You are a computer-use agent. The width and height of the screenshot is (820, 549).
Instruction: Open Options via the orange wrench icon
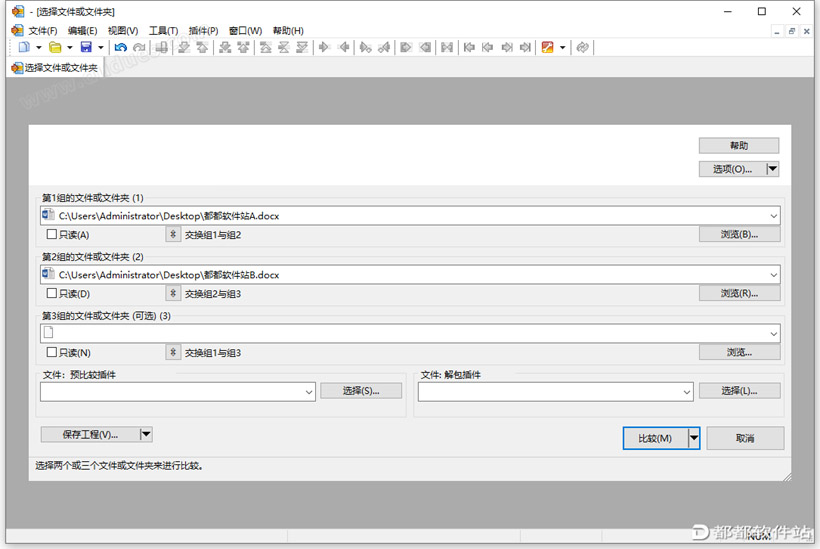point(548,48)
